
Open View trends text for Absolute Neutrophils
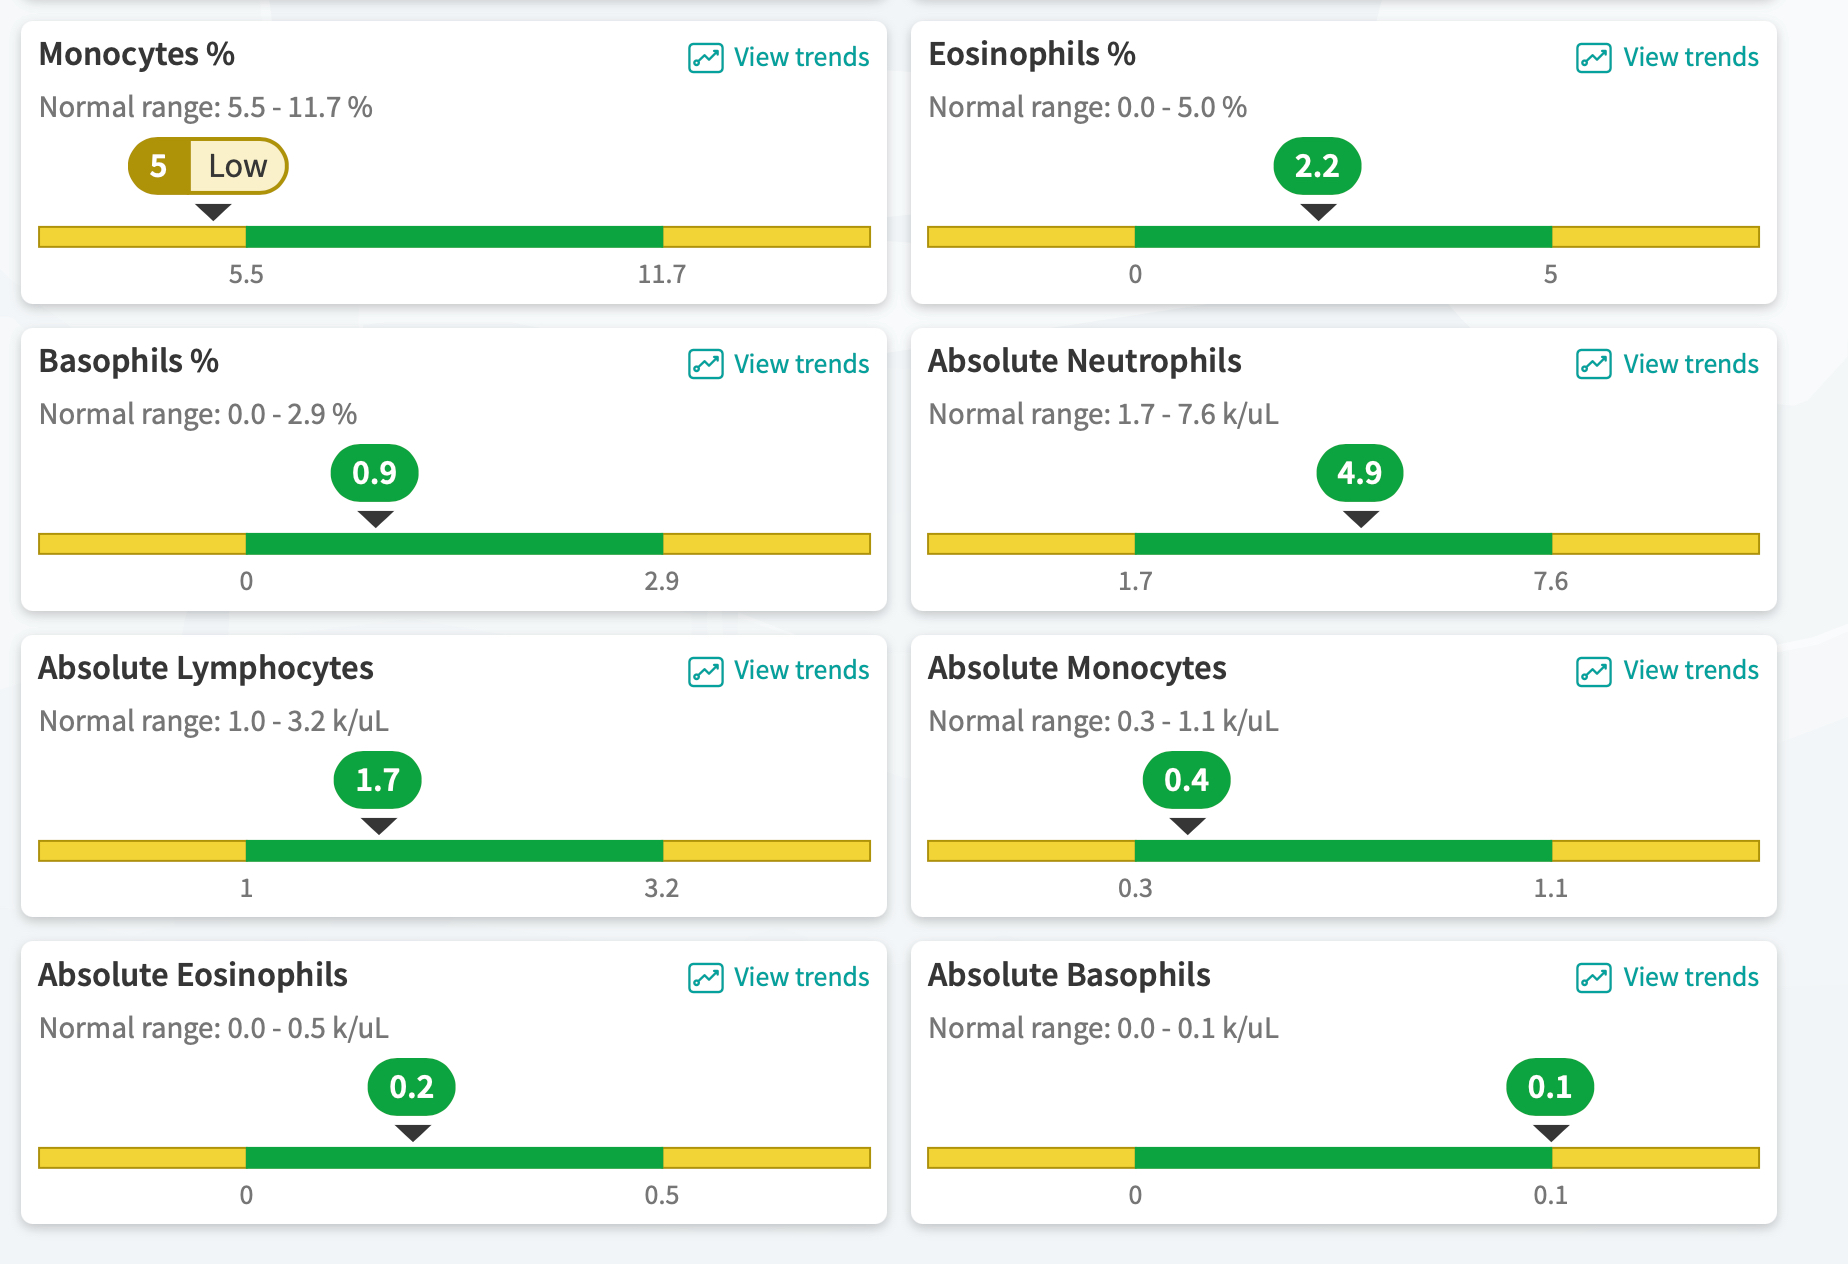(1690, 364)
